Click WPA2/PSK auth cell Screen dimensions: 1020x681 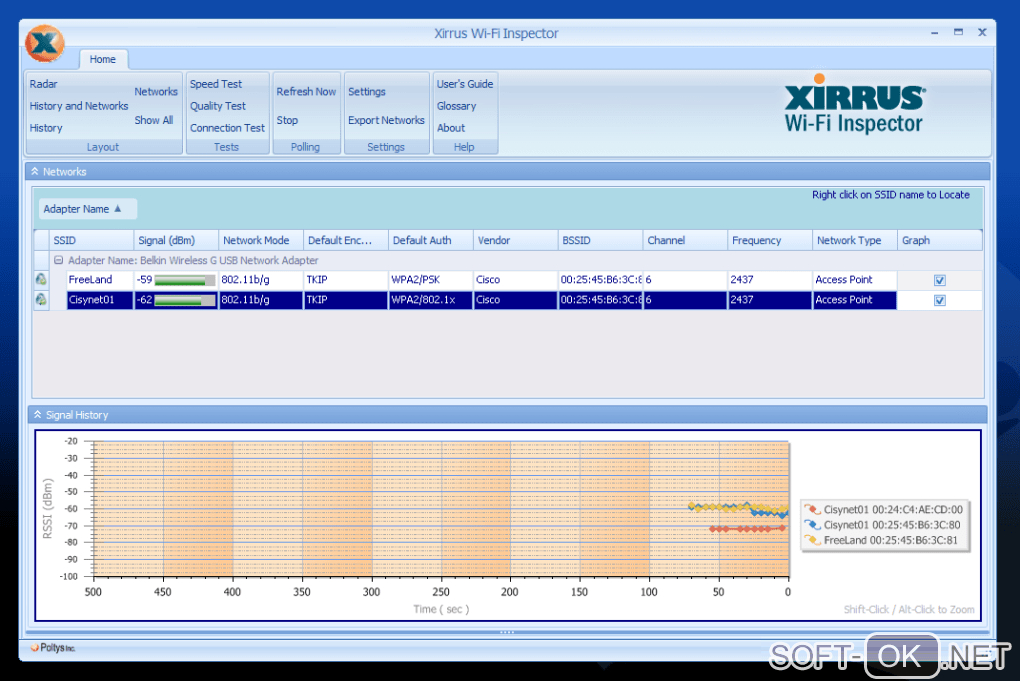(x=431, y=280)
